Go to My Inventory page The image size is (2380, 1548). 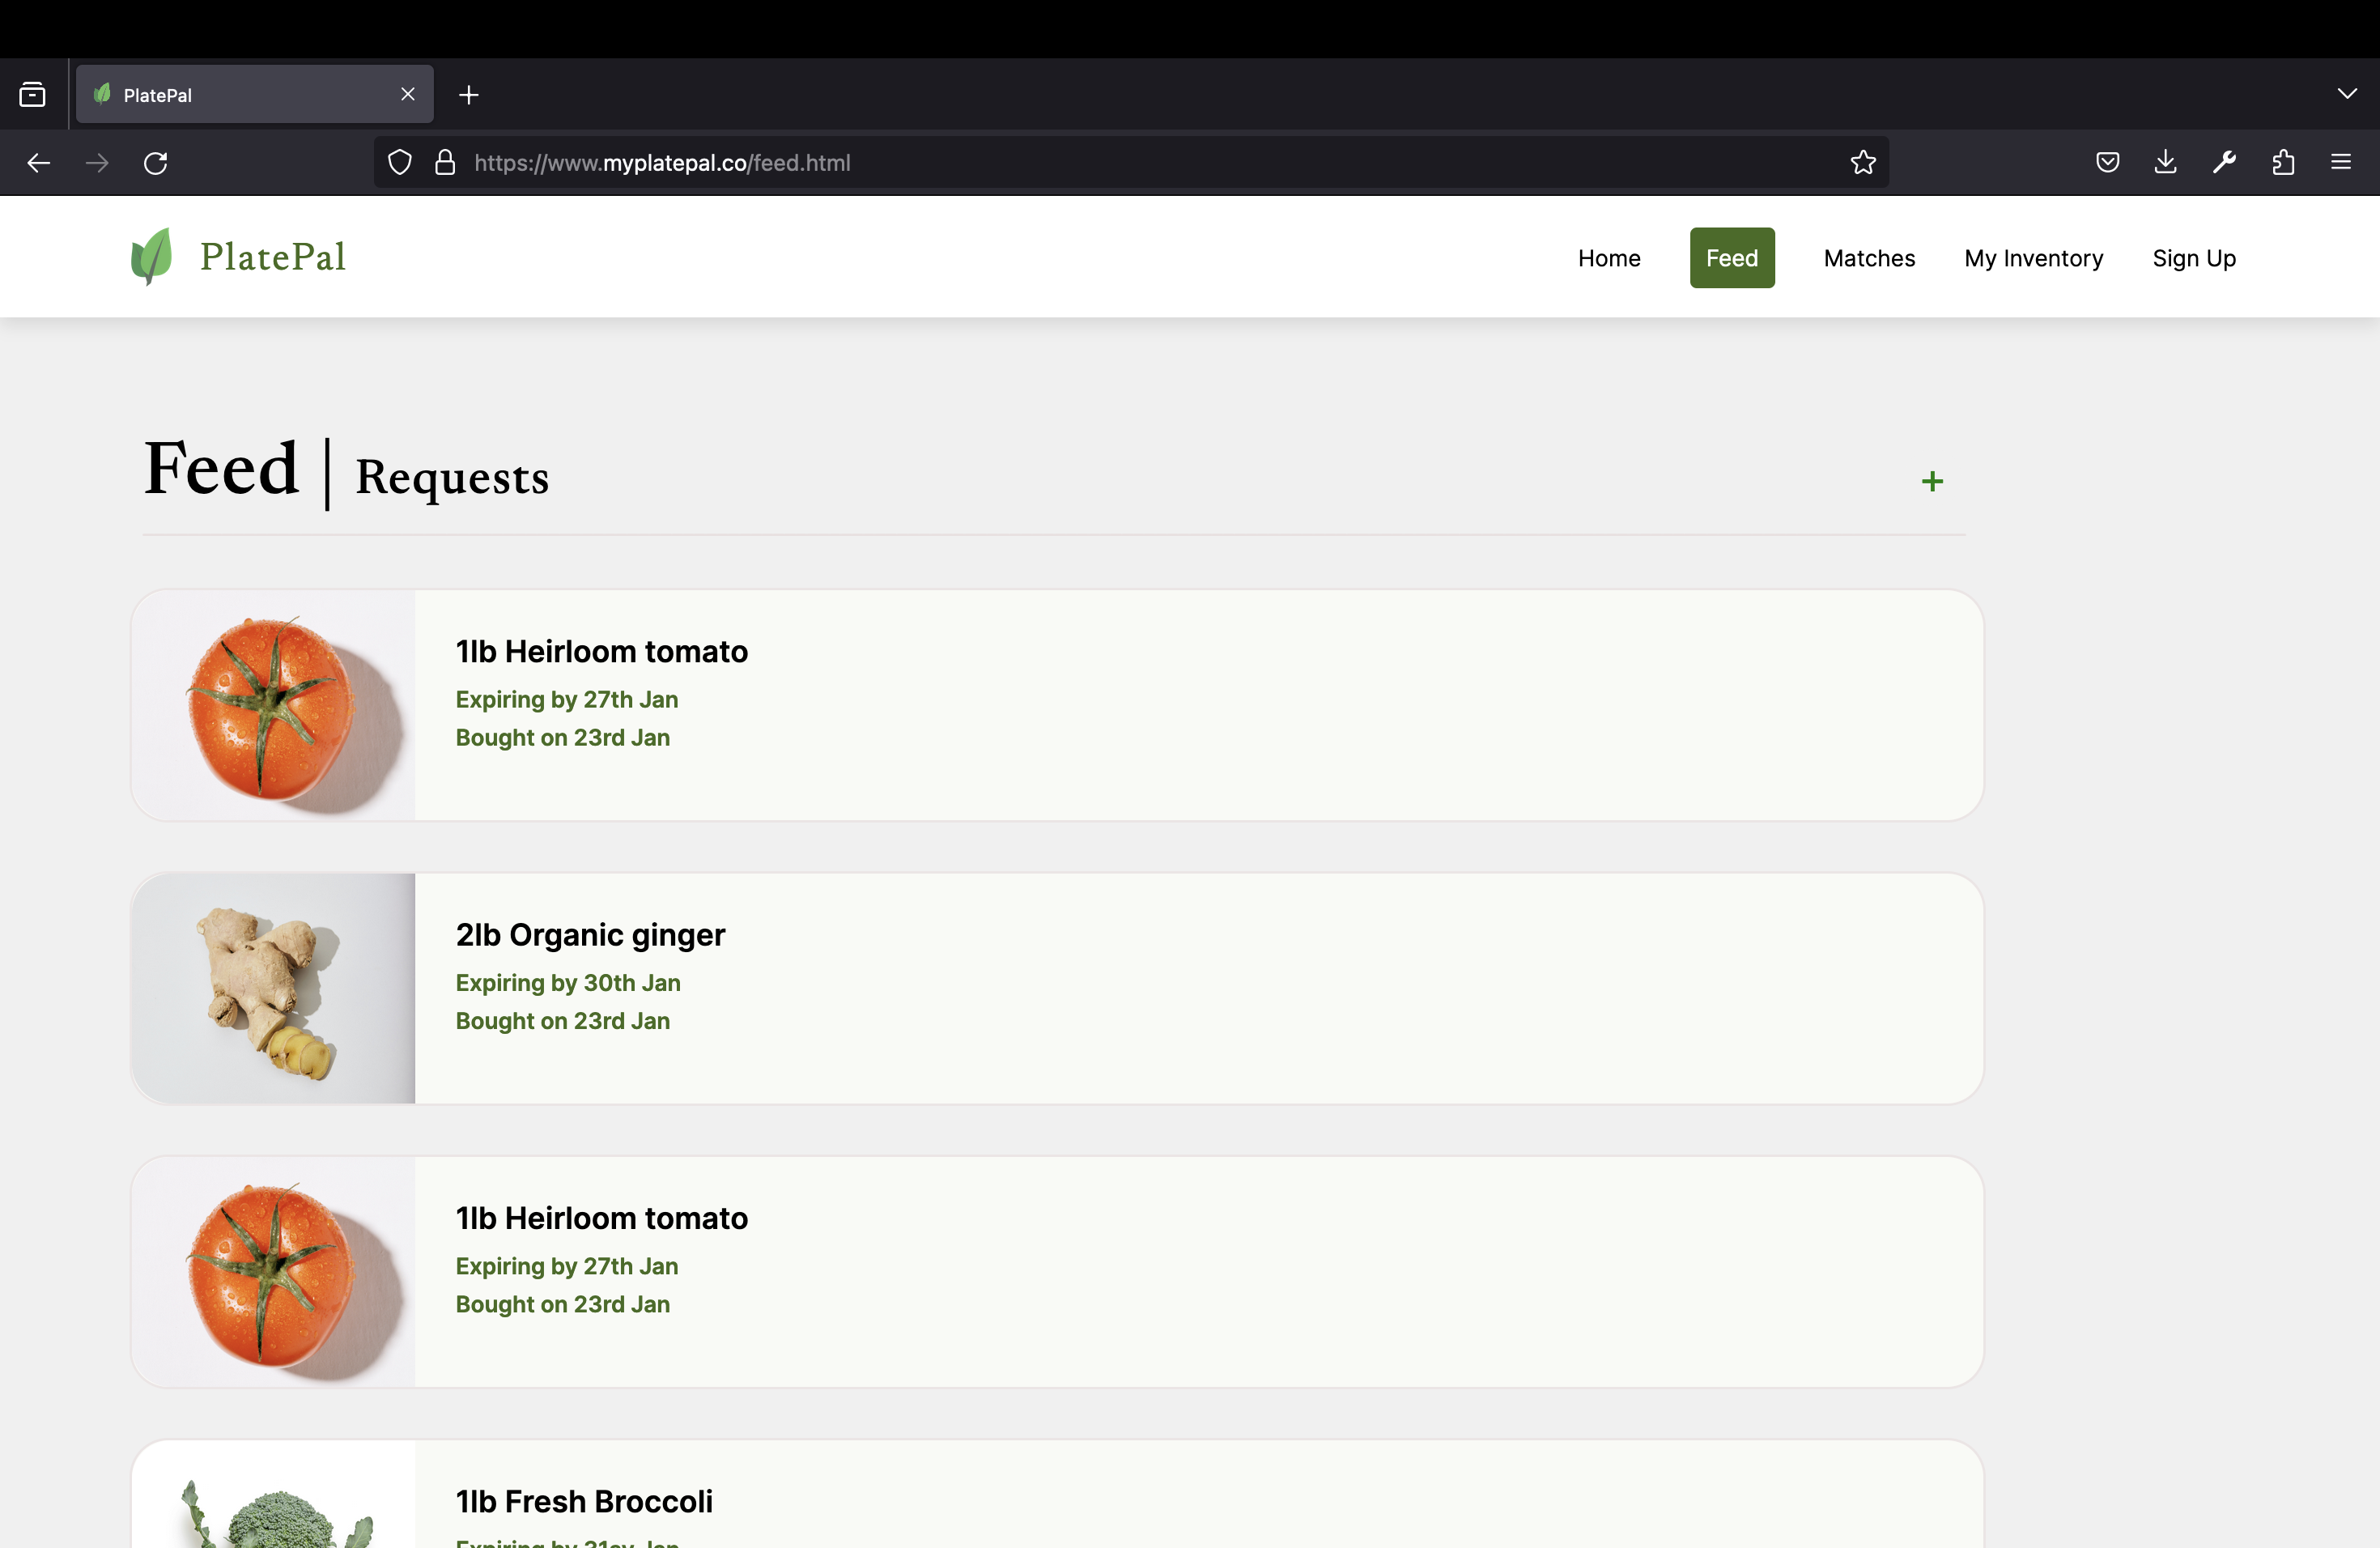[2033, 258]
